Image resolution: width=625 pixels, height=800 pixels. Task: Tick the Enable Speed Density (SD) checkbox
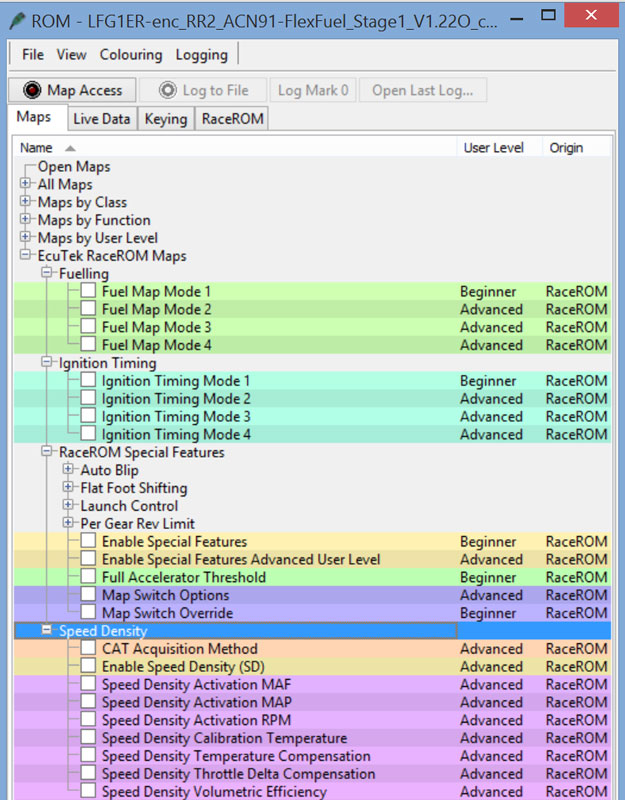pyautogui.click(x=88, y=665)
